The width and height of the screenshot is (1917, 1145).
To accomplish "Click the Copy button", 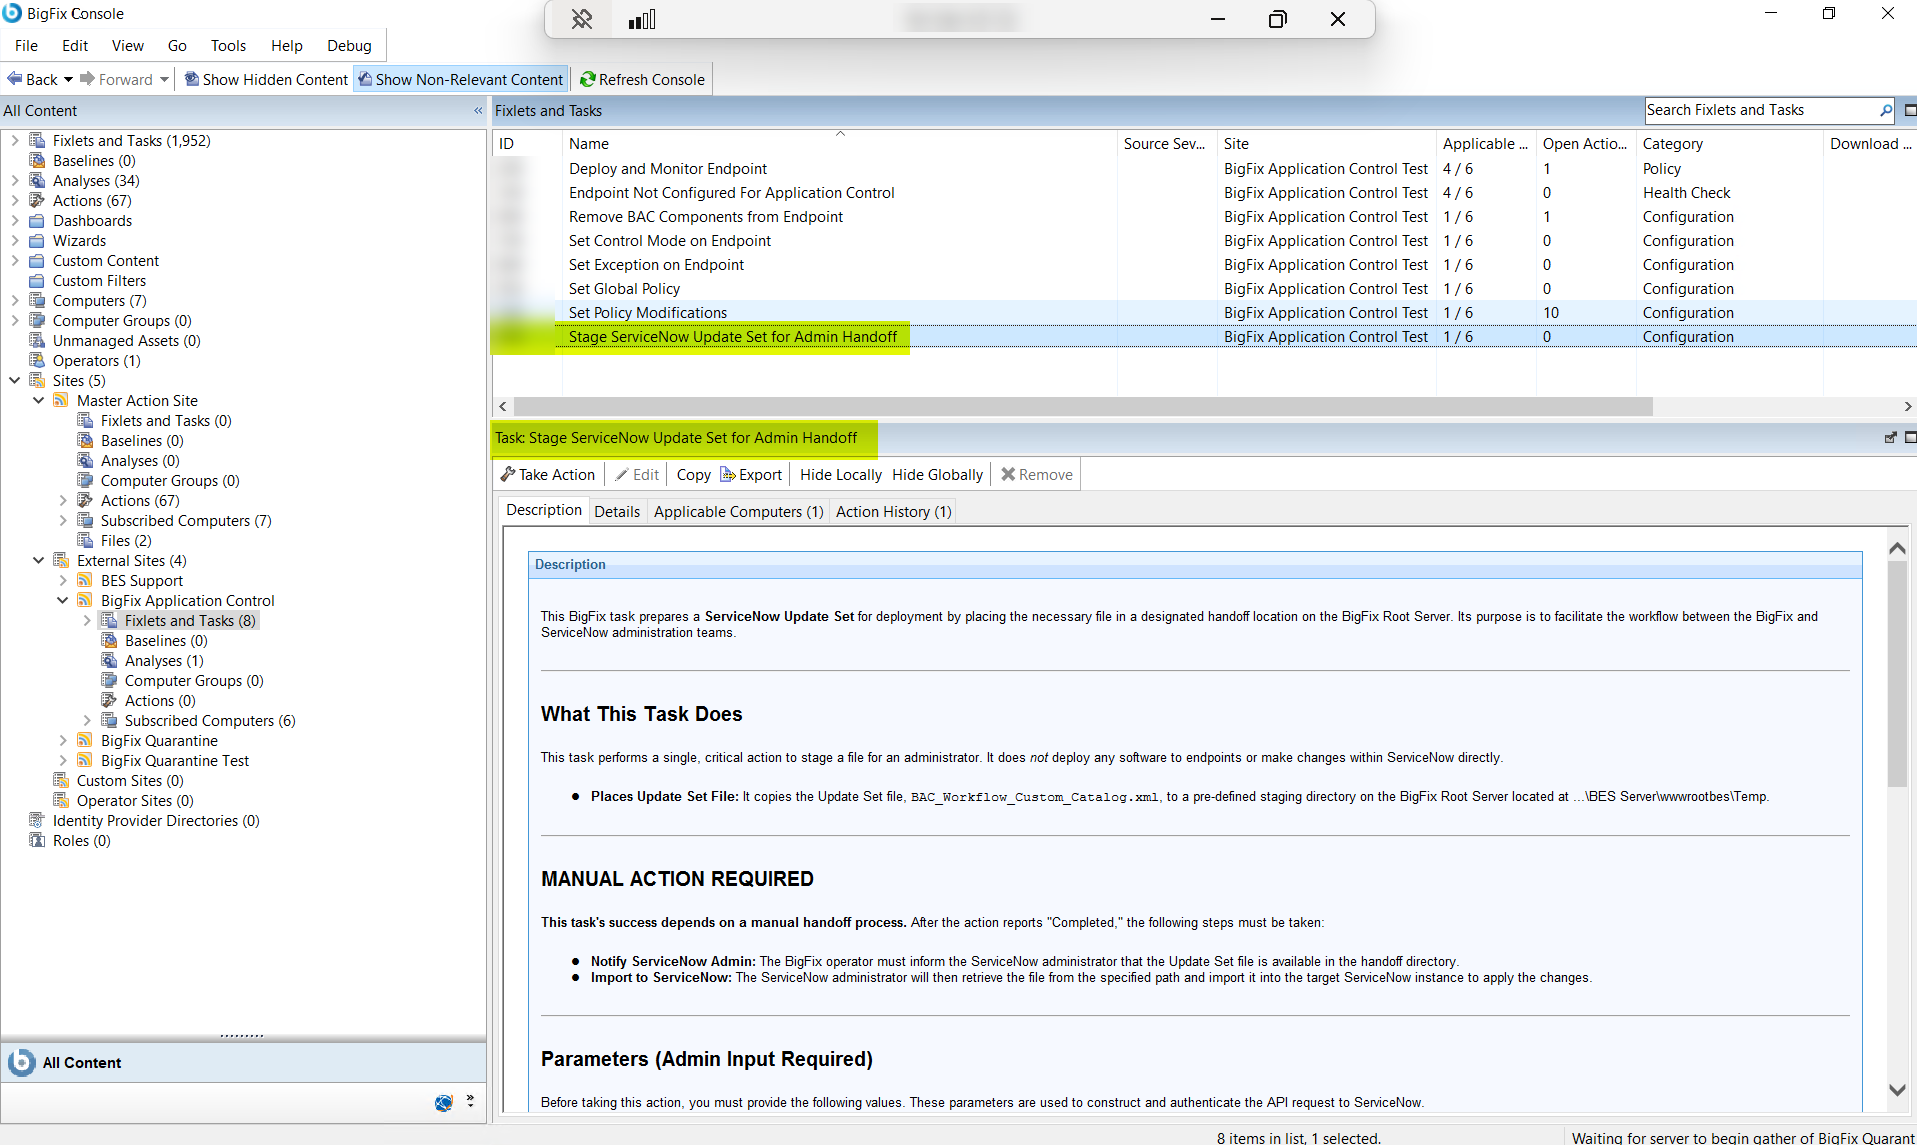I will click(x=693, y=475).
